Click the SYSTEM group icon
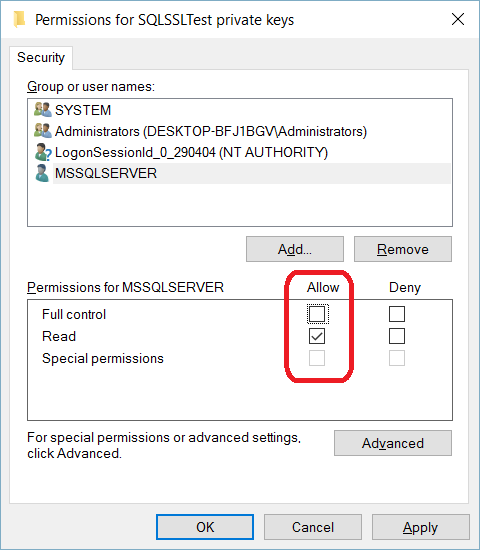 pyautogui.click(x=42, y=110)
